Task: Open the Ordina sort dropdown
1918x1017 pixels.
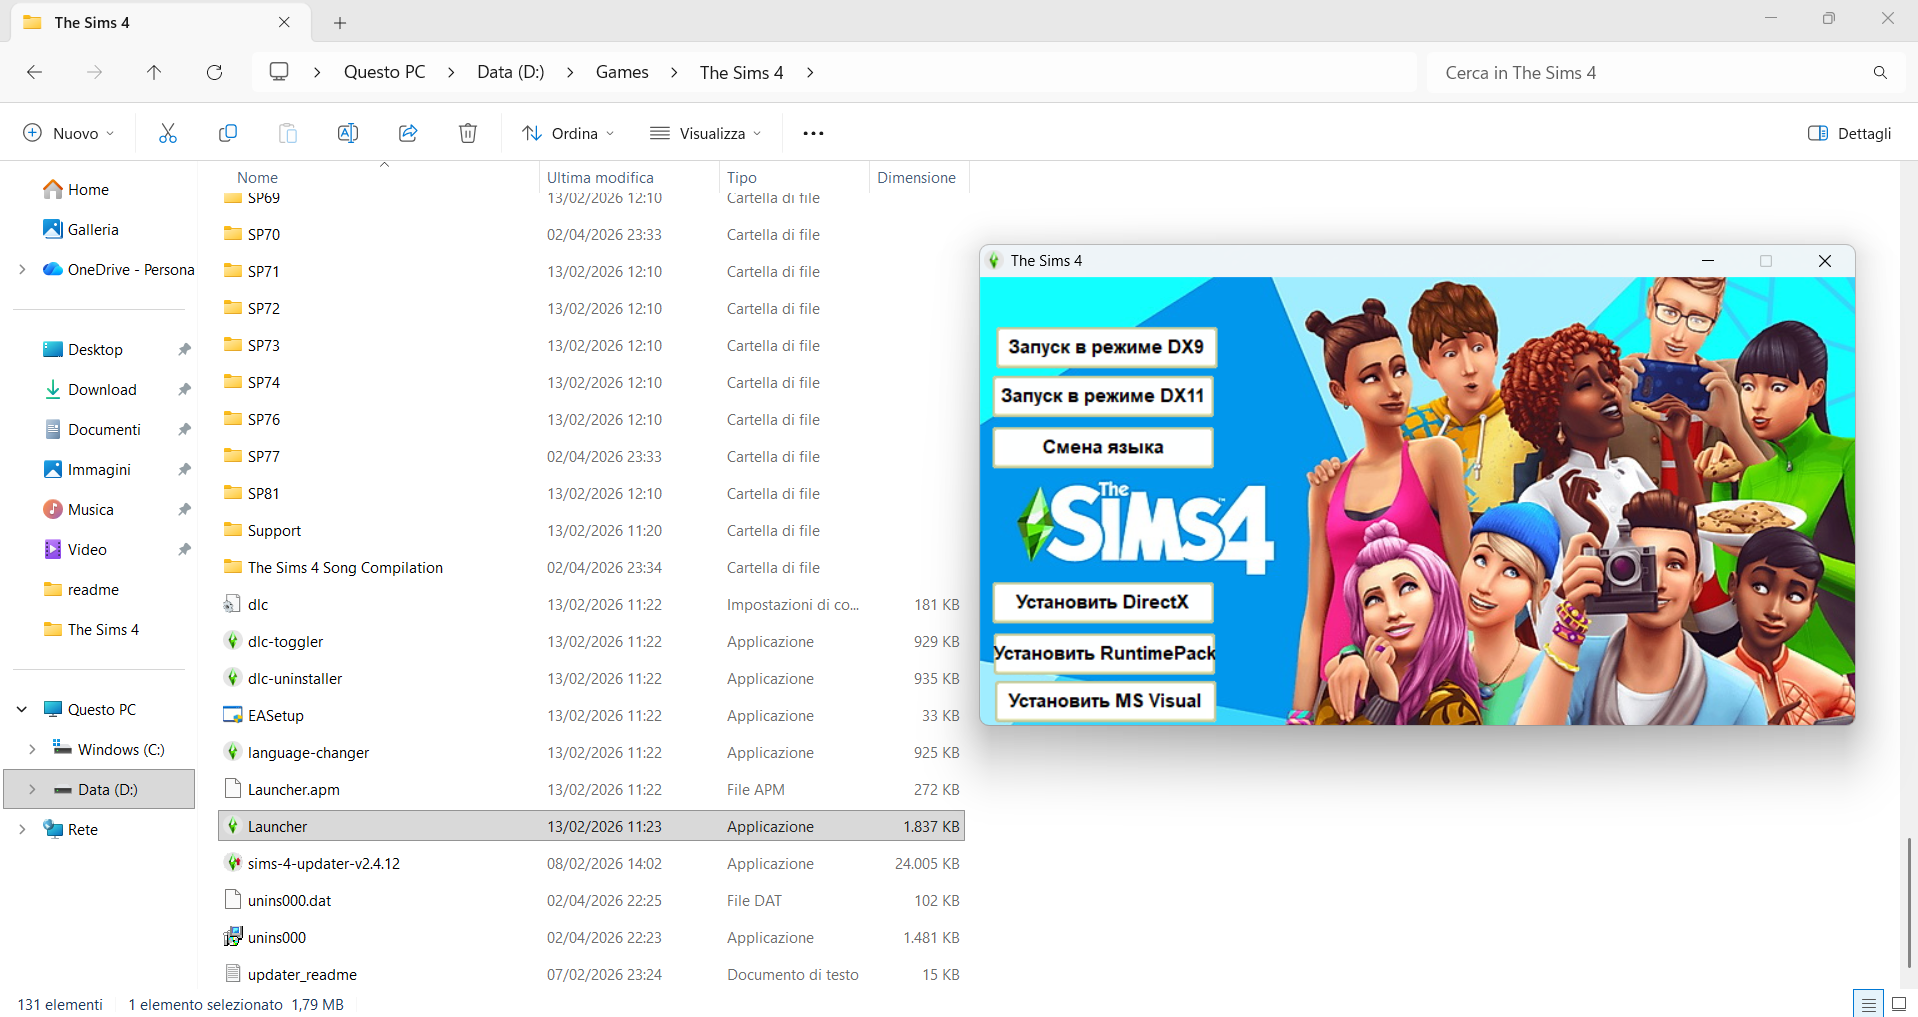Action: [x=568, y=133]
